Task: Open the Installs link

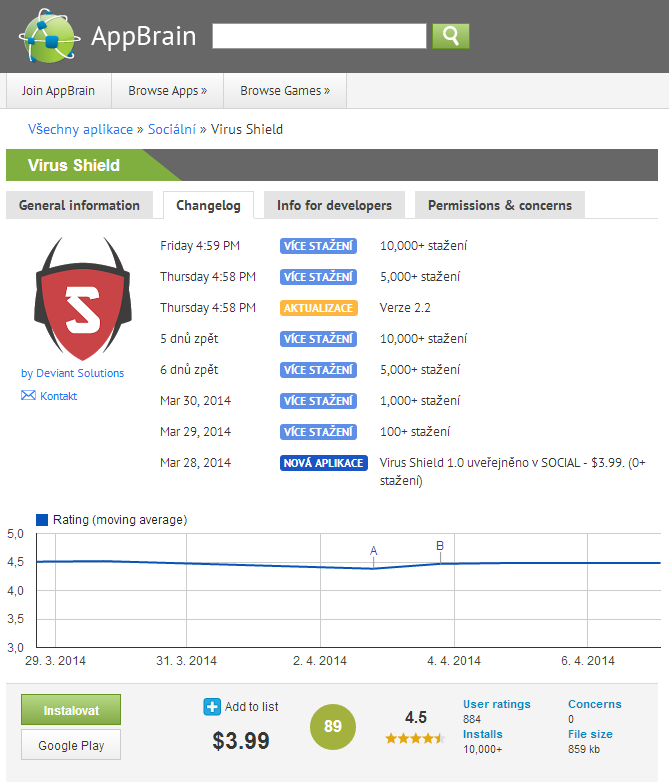Action: pos(482,734)
